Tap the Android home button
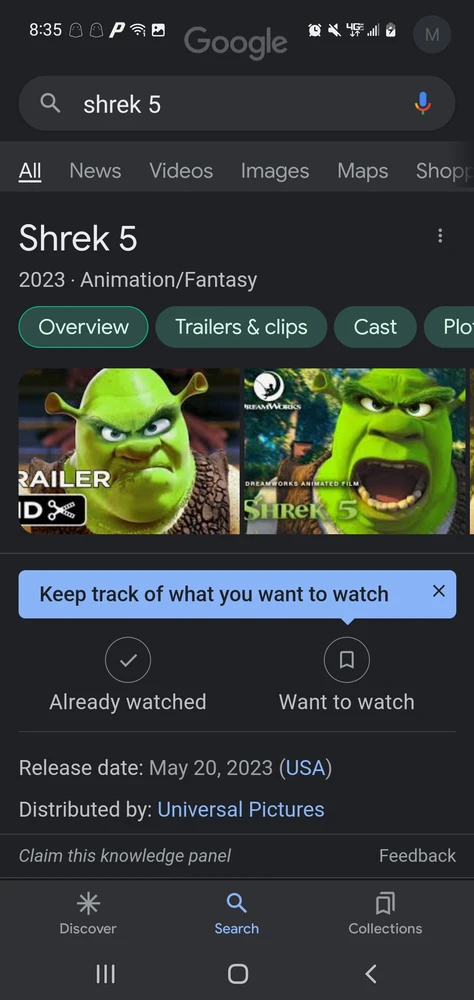This screenshot has width=474, height=1000. click(x=237, y=974)
